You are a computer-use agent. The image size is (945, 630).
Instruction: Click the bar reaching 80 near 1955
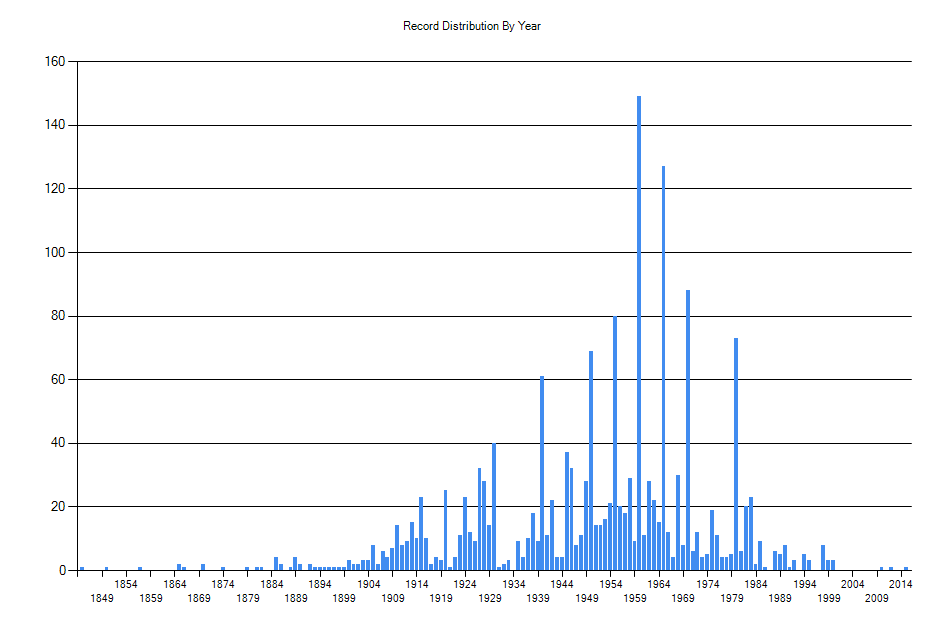pos(615,443)
